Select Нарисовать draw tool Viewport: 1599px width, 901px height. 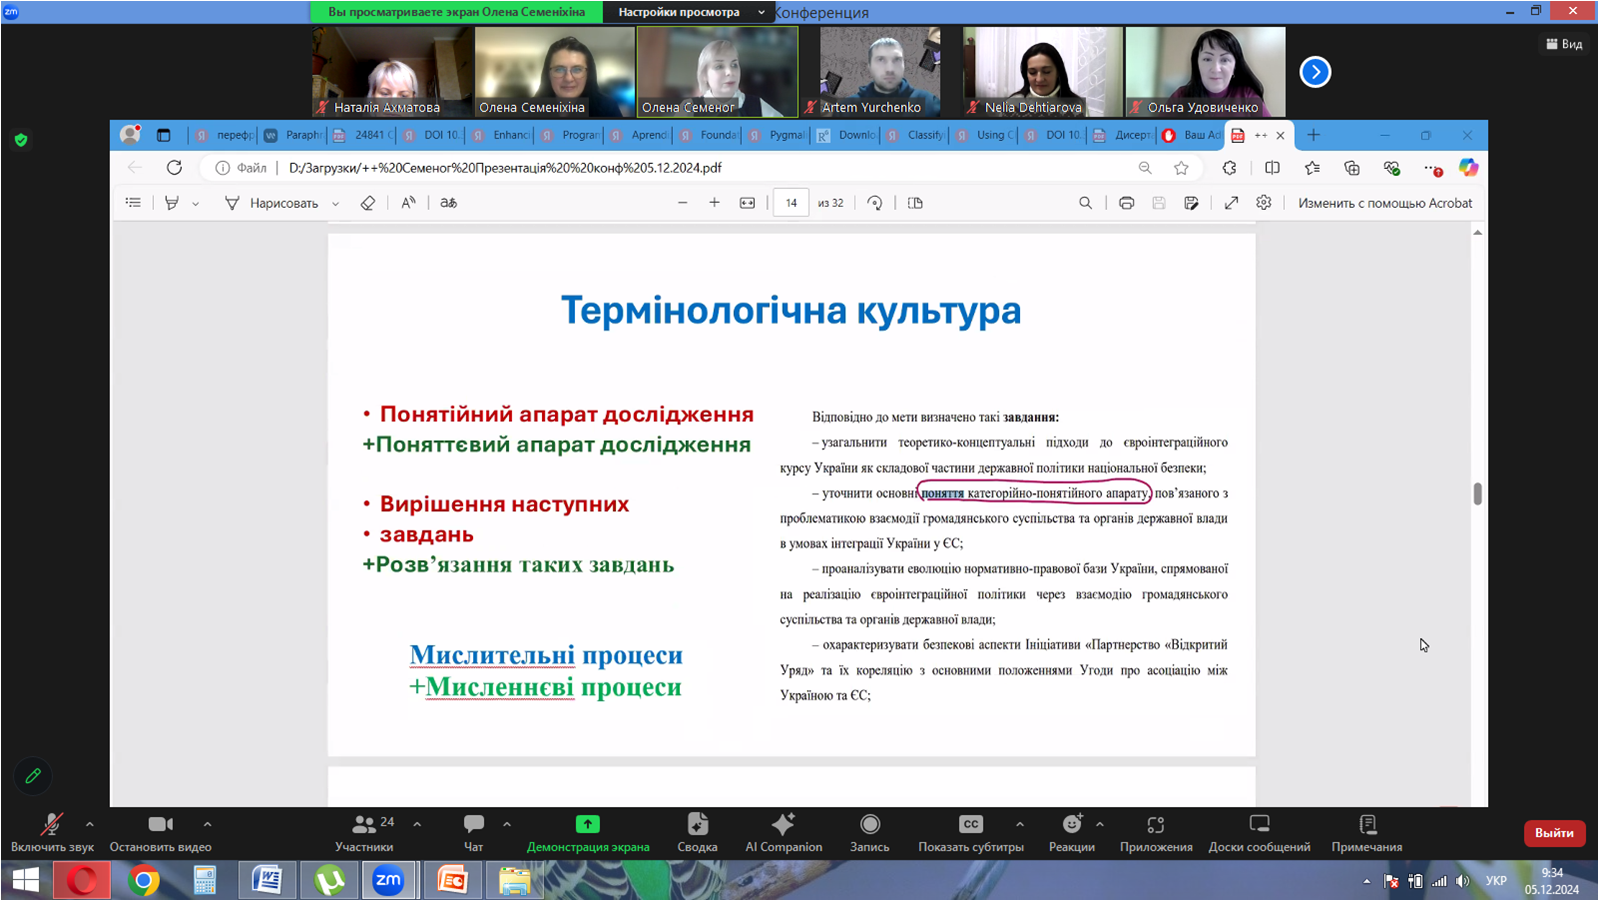click(x=272, y=203)
